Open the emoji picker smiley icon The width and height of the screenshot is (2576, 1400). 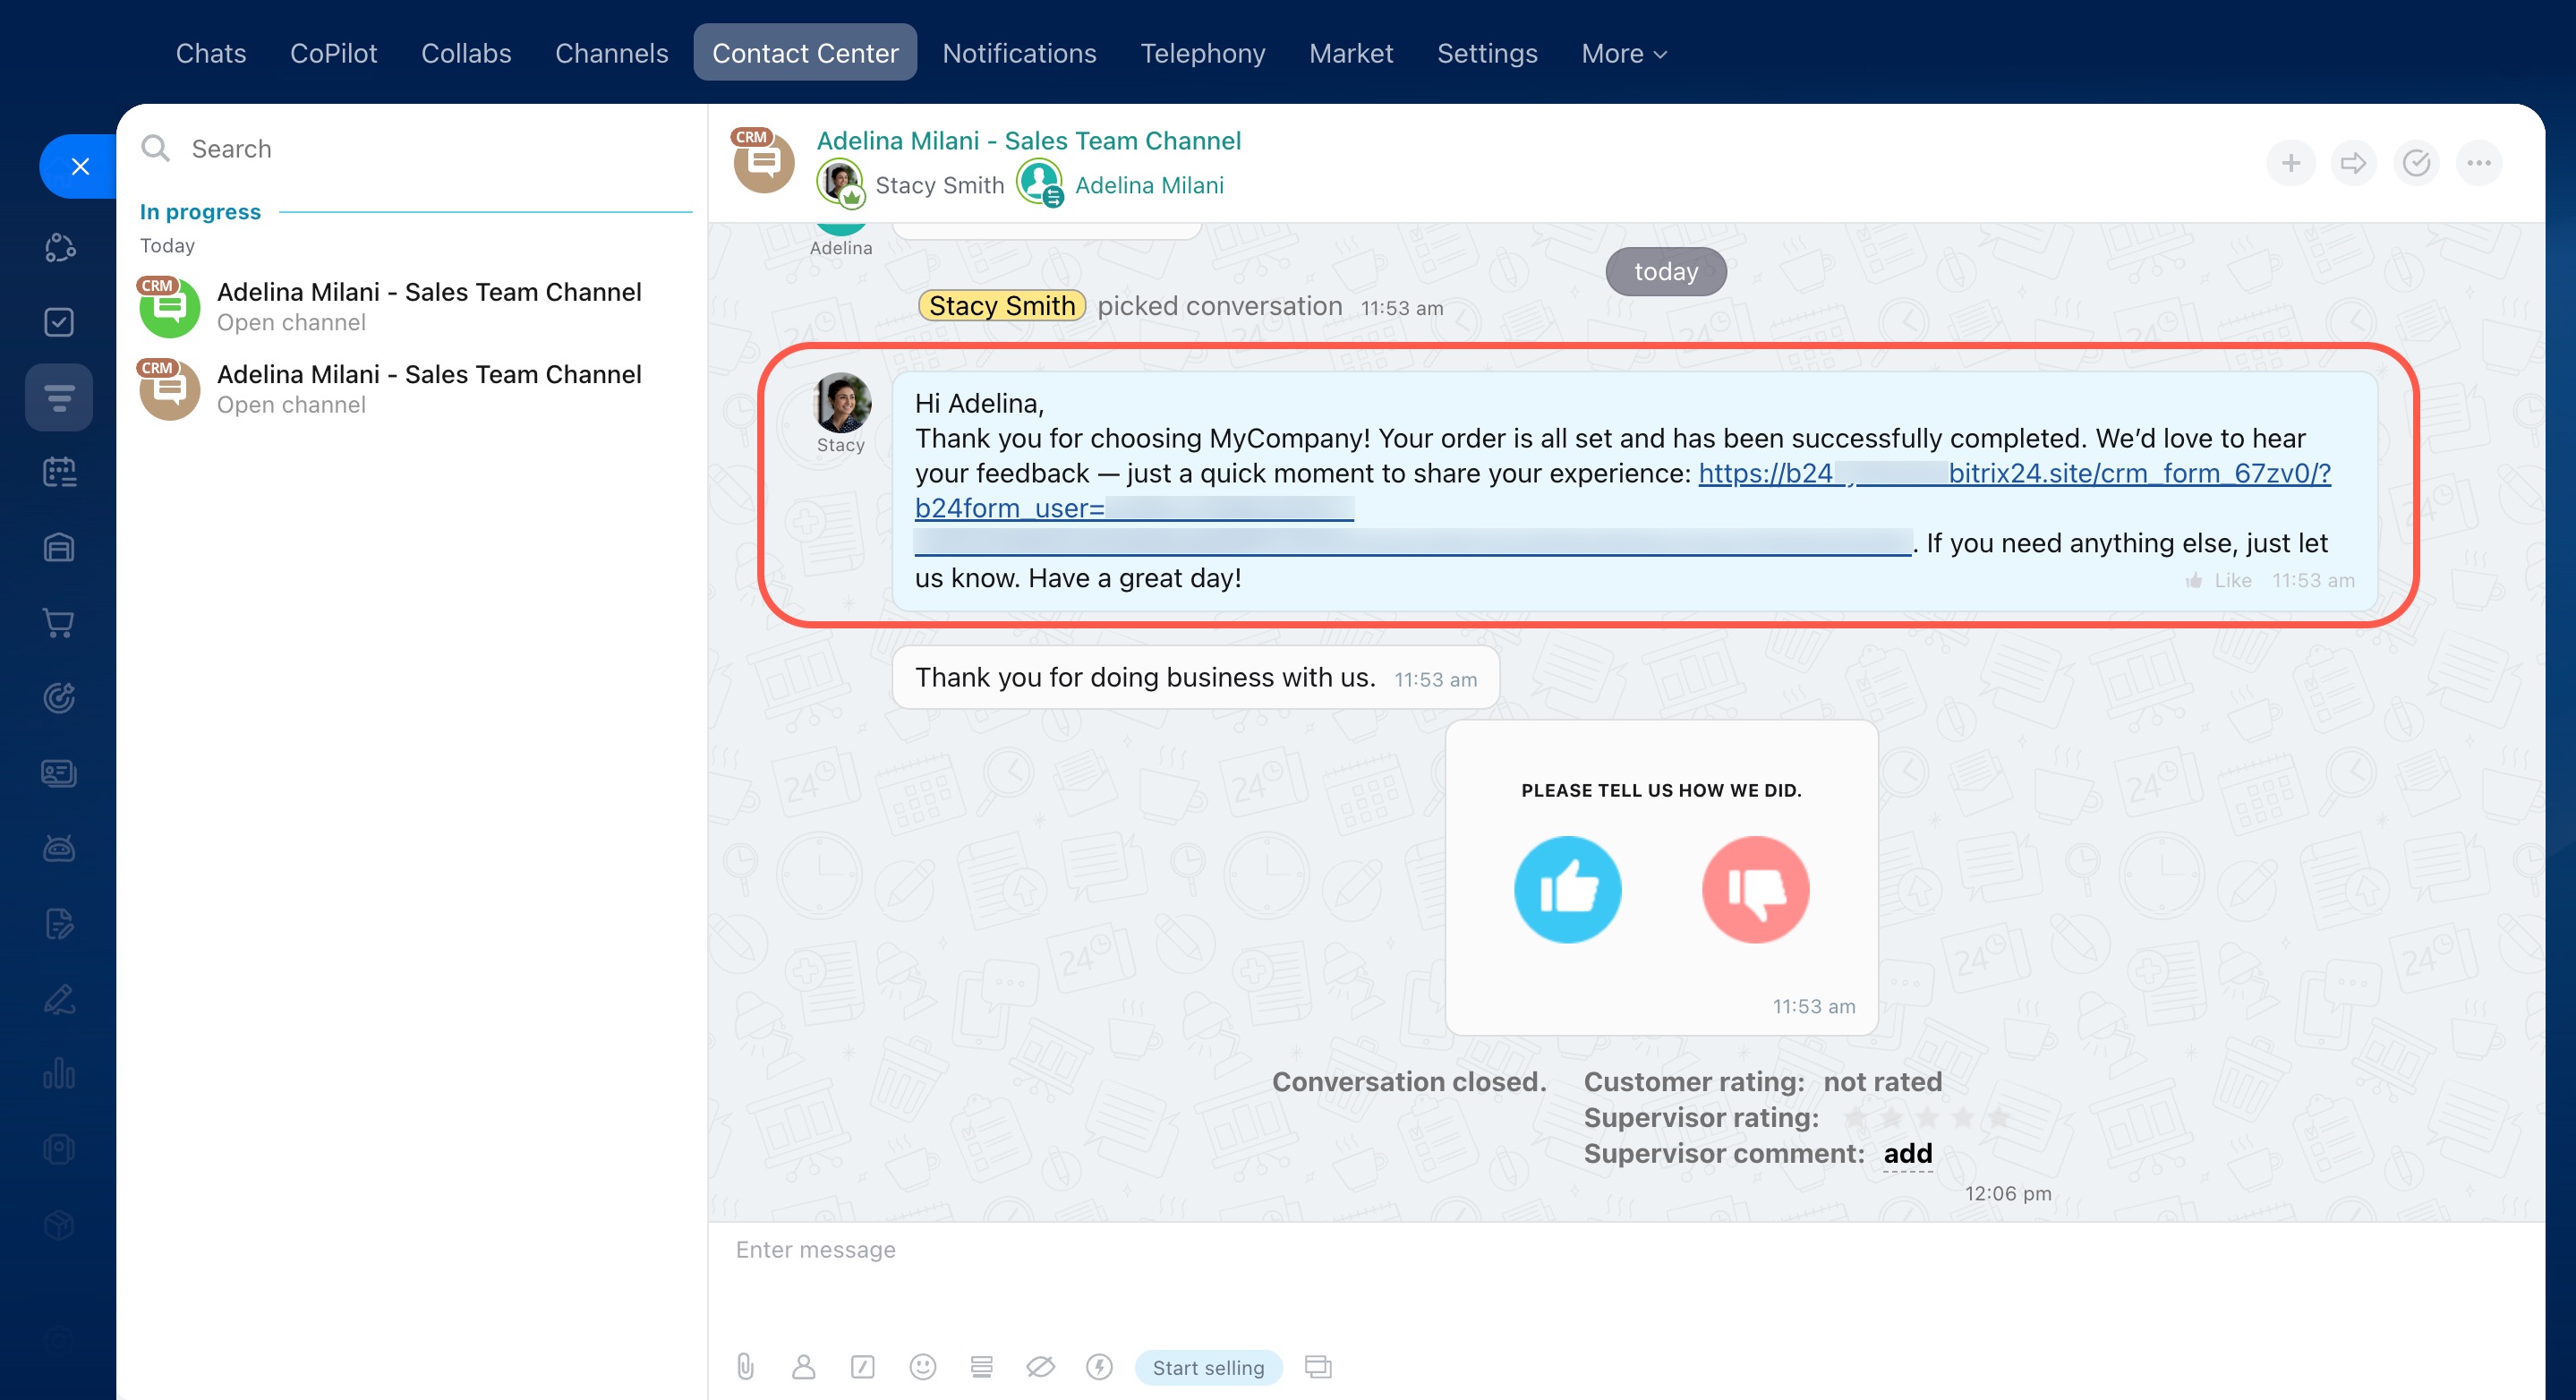(x=922, y=1366)
